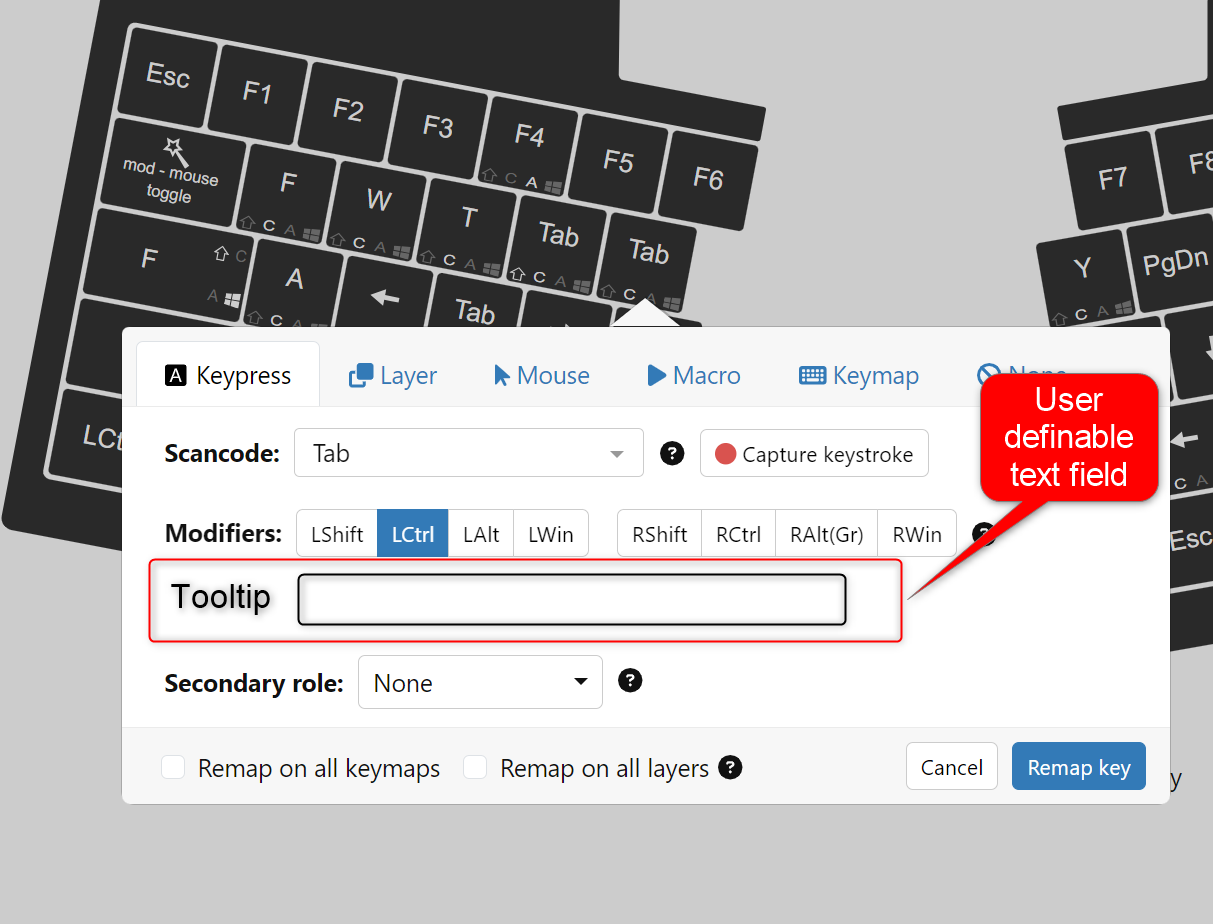Click the mod-mouse toggle key with wand icon
Viewport: 1213px width, 924px height.
click(x=172, y=172)
